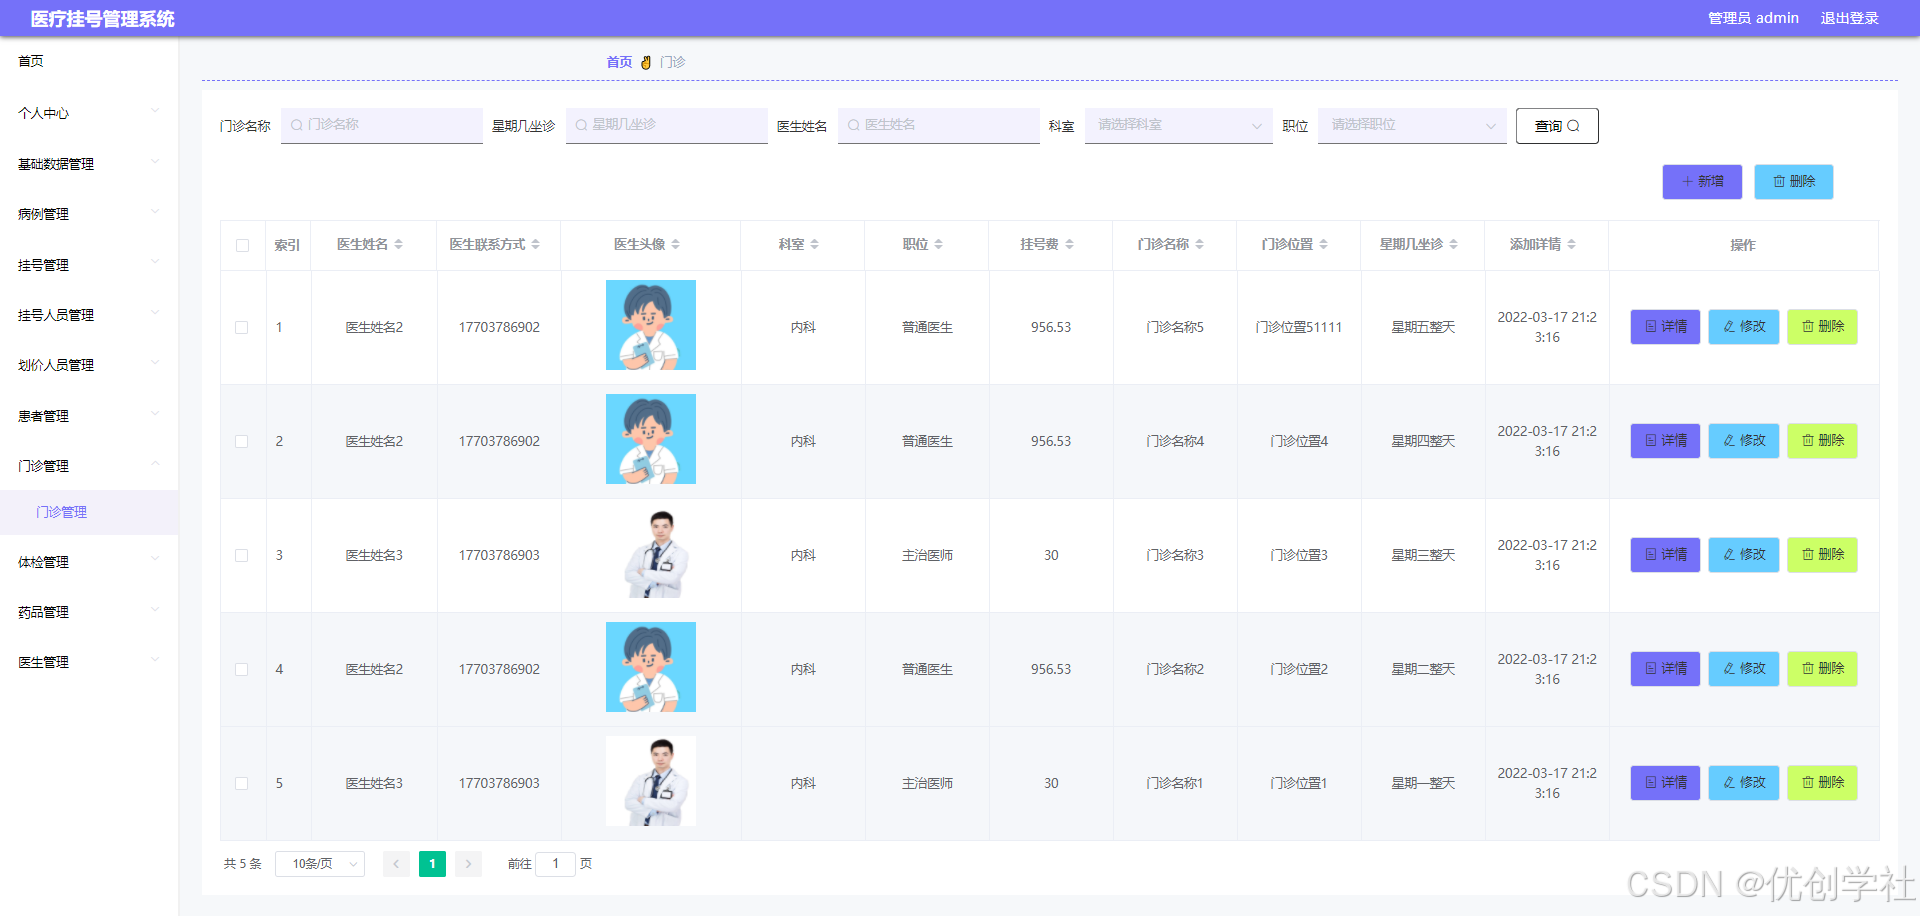Focus the 医生姓名 search input
1920x916 pixels.
tap(939, 125)
